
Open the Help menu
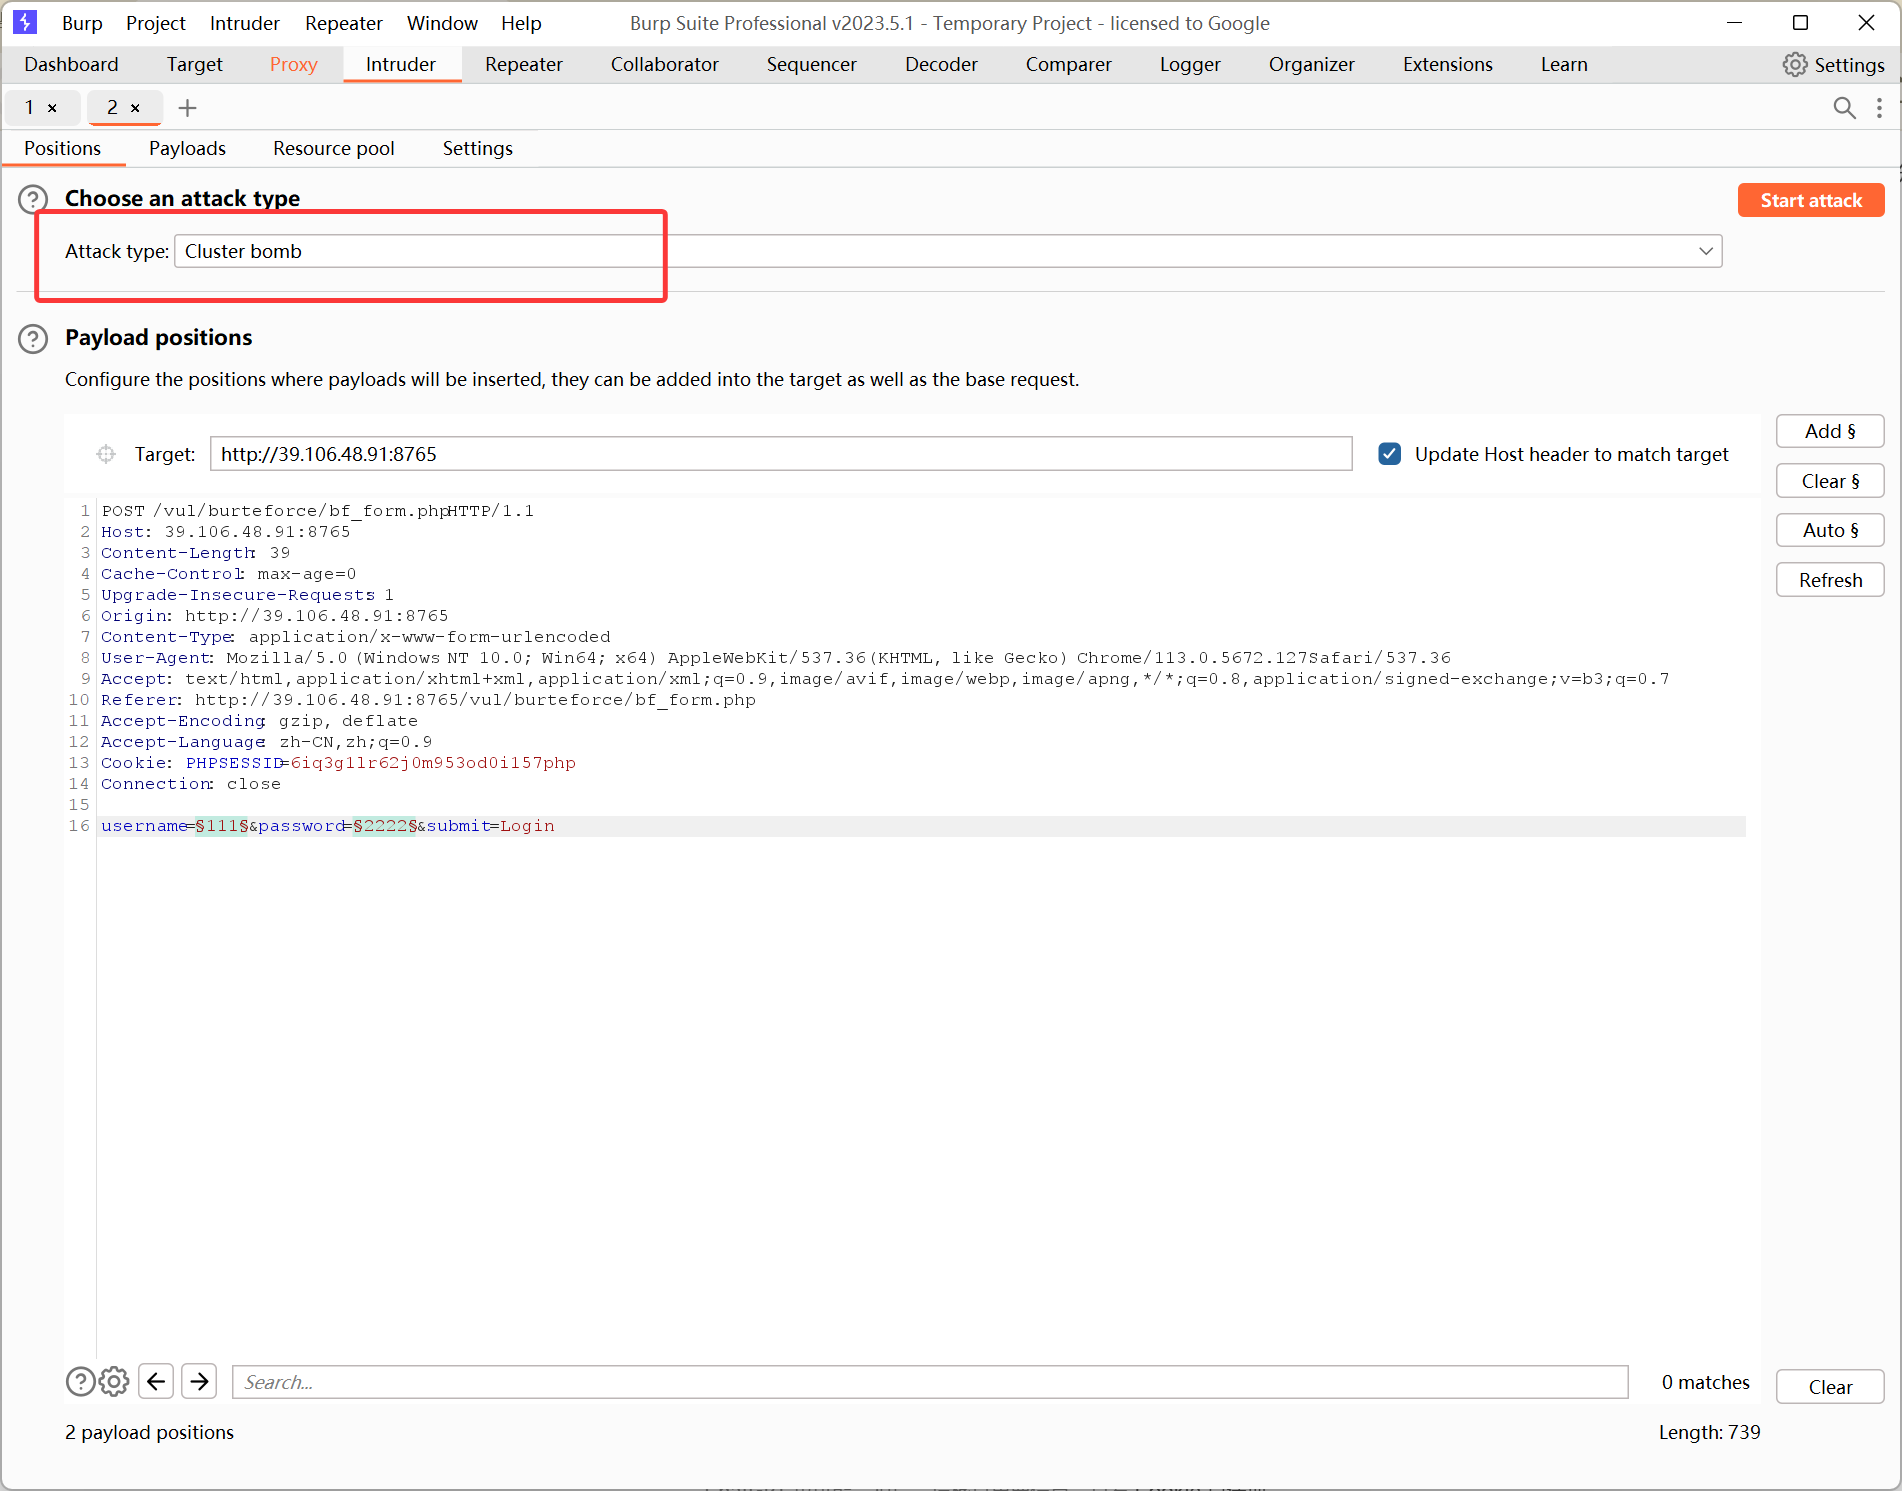coord(521,23)
